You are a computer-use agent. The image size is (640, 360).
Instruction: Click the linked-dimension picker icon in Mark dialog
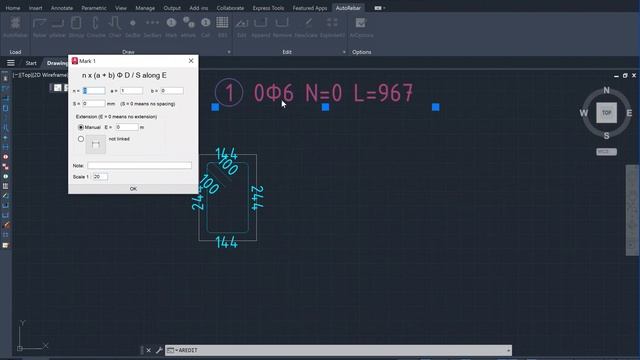[96, 144]
